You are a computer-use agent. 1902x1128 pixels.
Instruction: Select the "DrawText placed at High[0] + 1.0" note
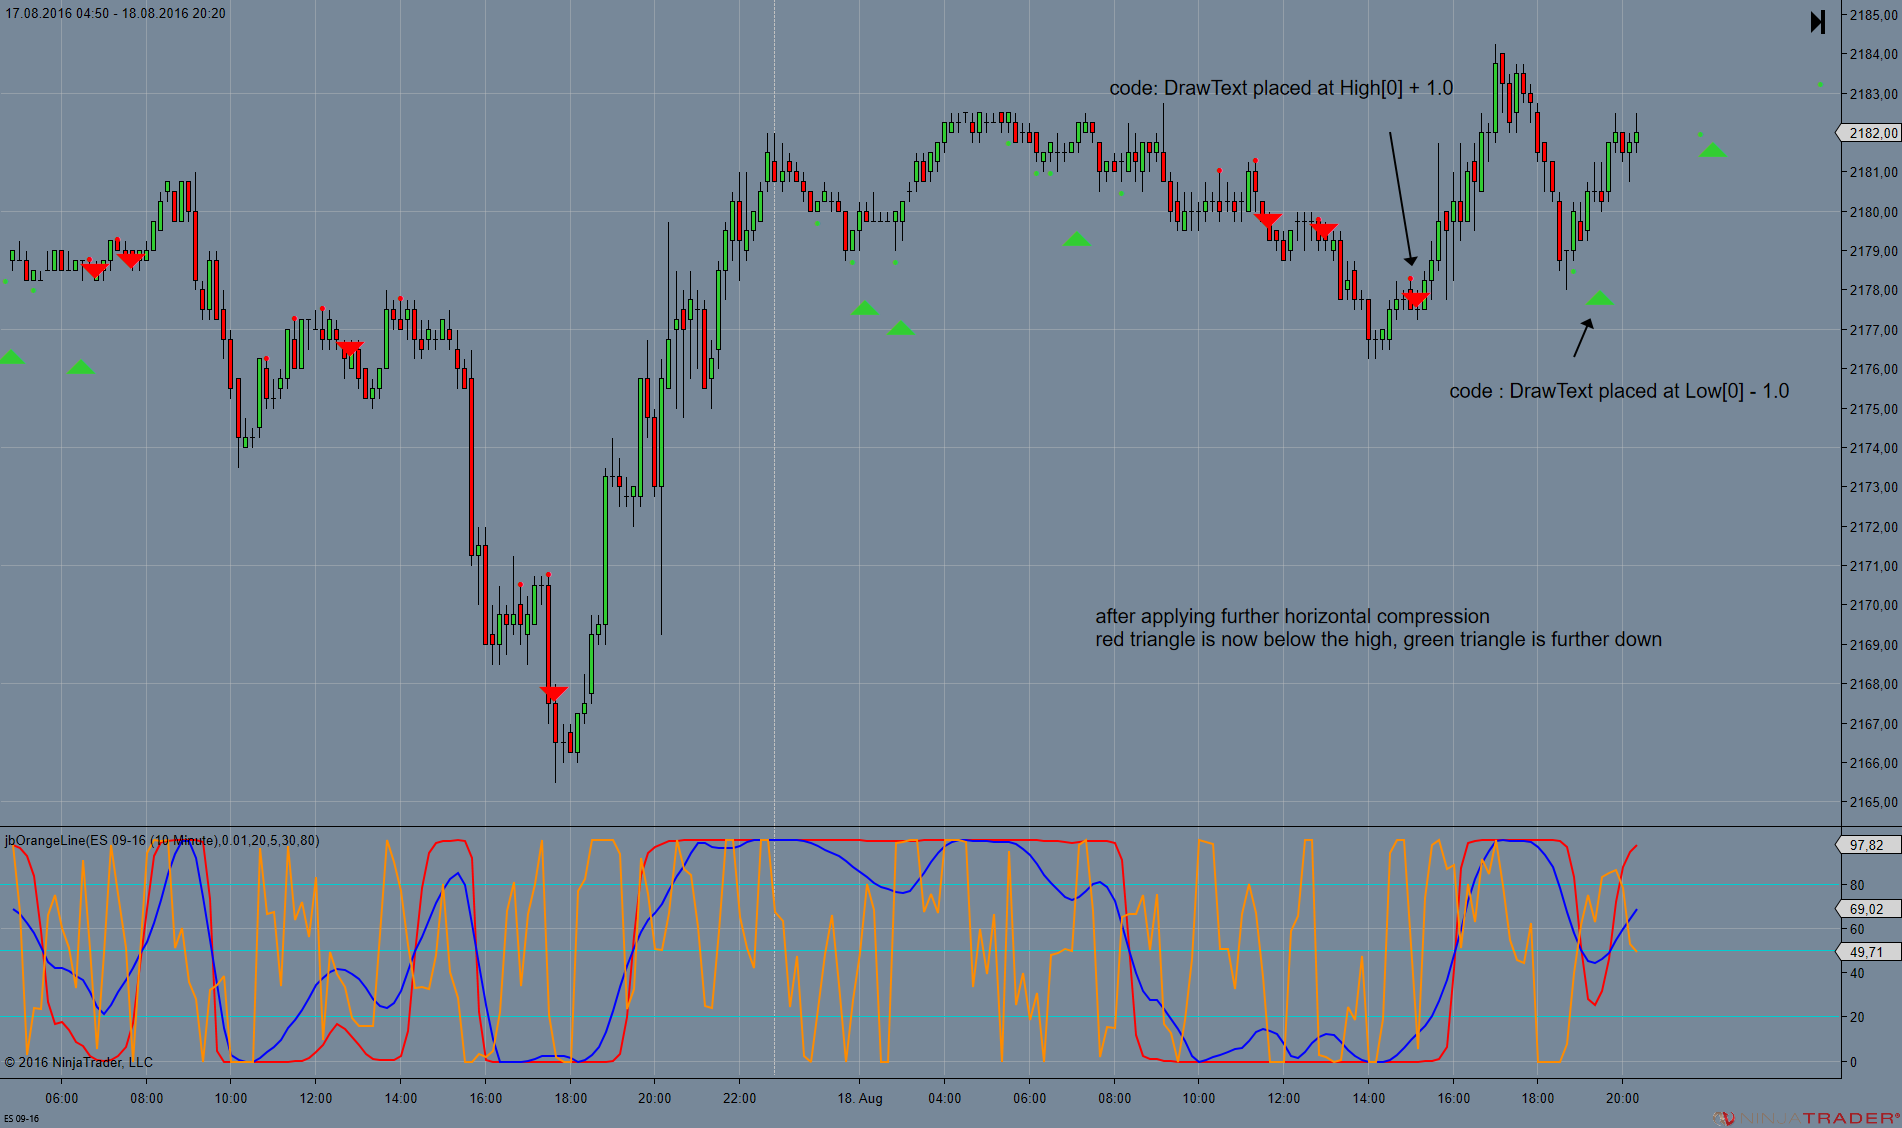[x=1281, y=88]
